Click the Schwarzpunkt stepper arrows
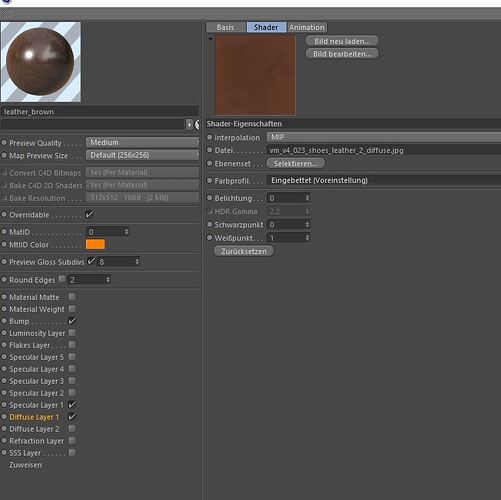The width and height of the screenshot is (501, 500). (307, 225)
